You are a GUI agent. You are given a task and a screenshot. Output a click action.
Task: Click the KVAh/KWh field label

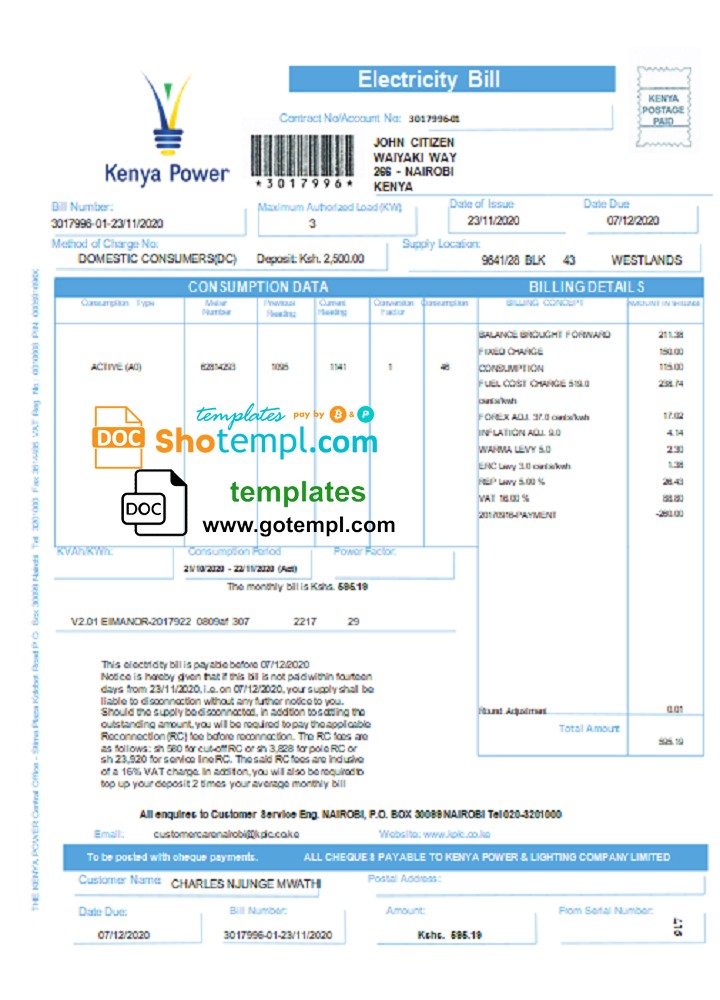click(x=85, y=551)
